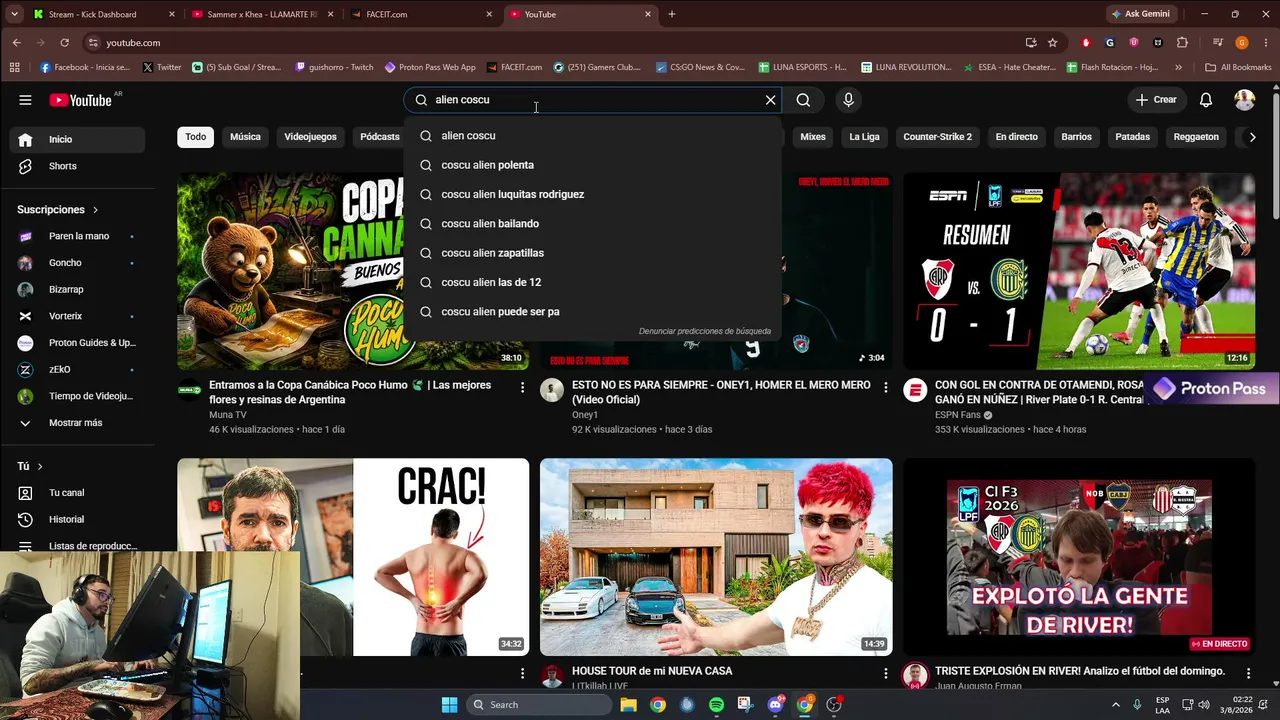Select the La Liga filter chip
The image size is (1280, 720).
[x=864, y=137]
